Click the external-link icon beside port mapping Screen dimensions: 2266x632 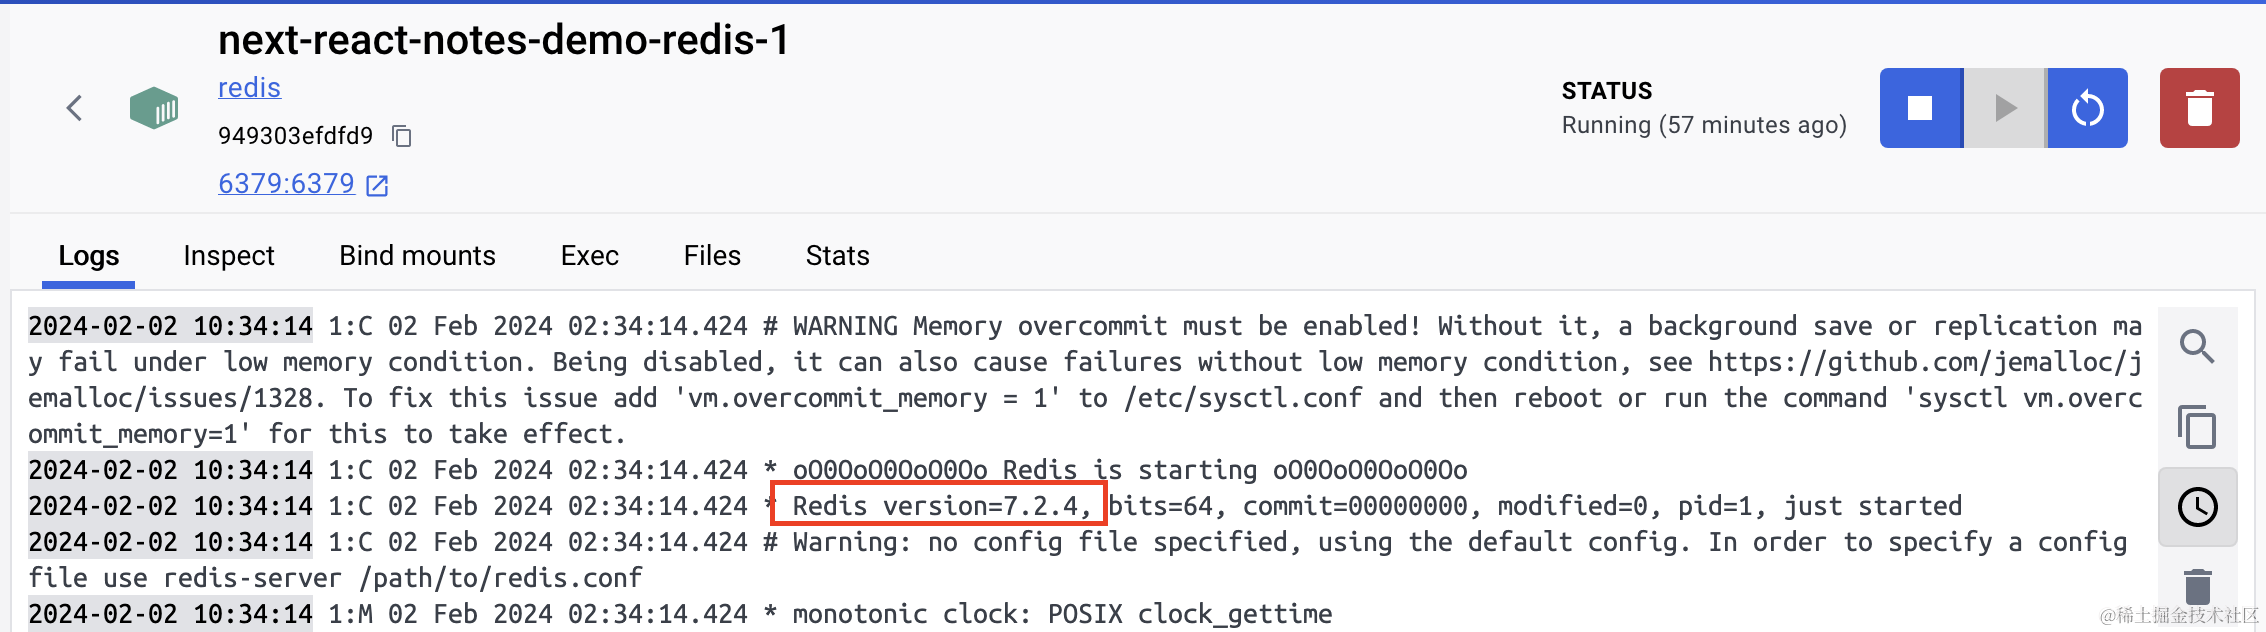point(377,185)
